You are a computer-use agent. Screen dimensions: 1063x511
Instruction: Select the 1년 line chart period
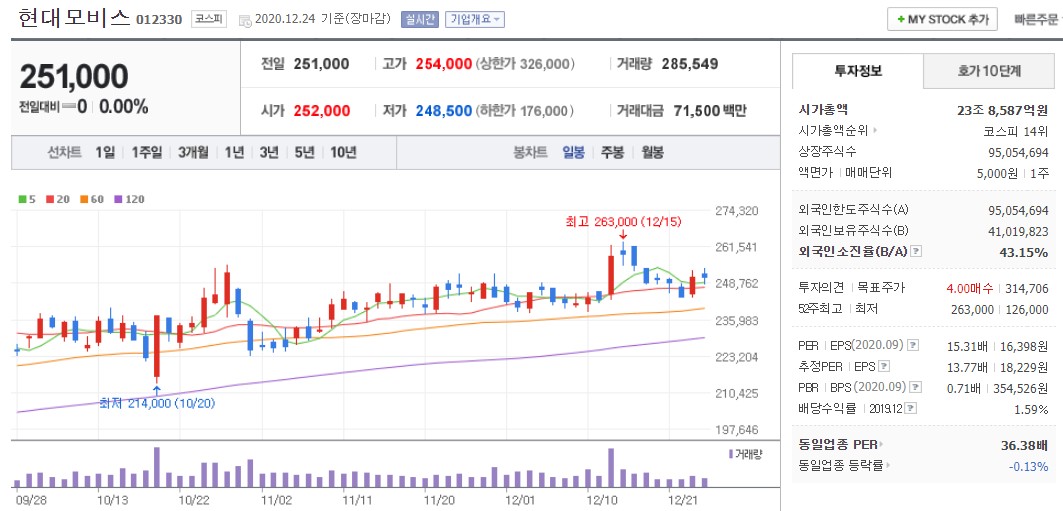(234, 152)
